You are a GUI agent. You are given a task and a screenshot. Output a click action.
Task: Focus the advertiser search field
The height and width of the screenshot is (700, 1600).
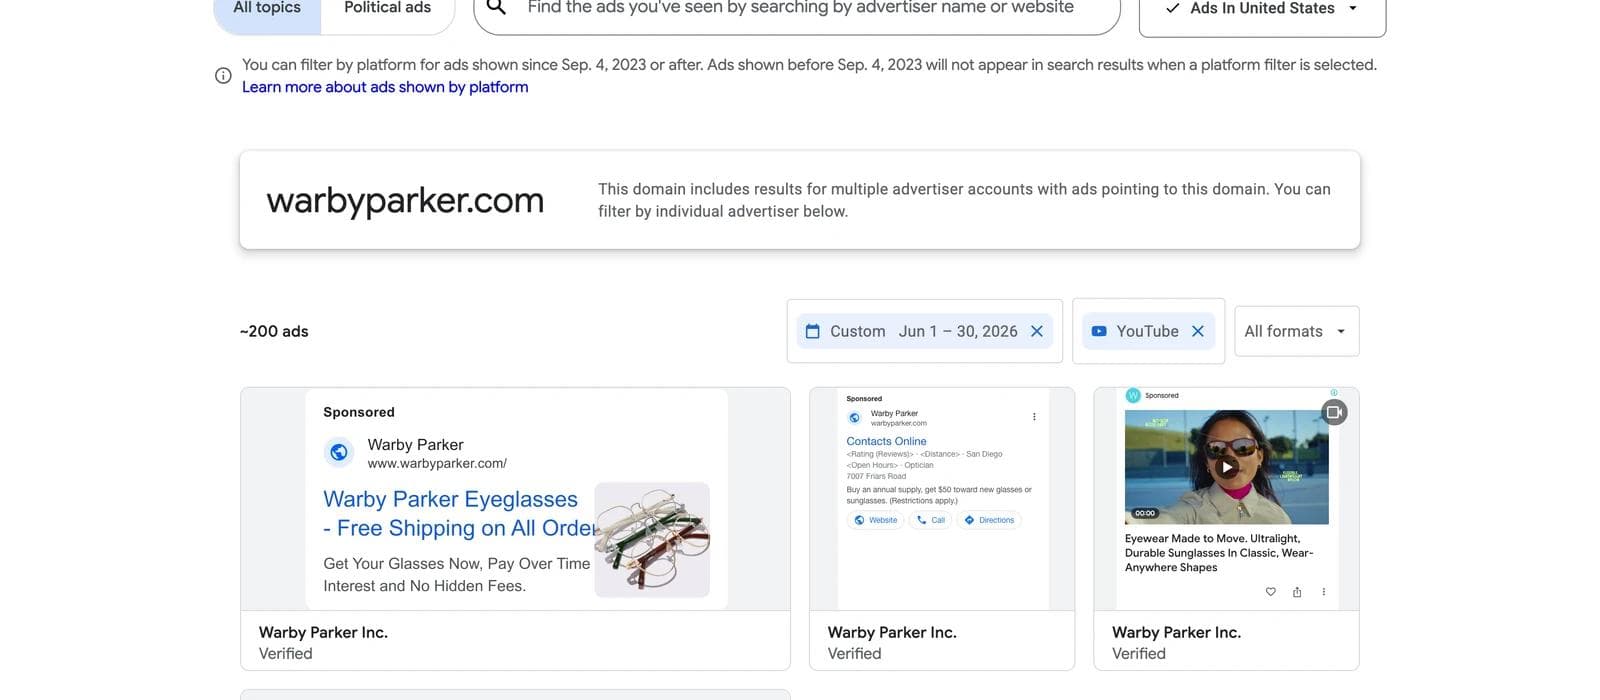point(797,10)
